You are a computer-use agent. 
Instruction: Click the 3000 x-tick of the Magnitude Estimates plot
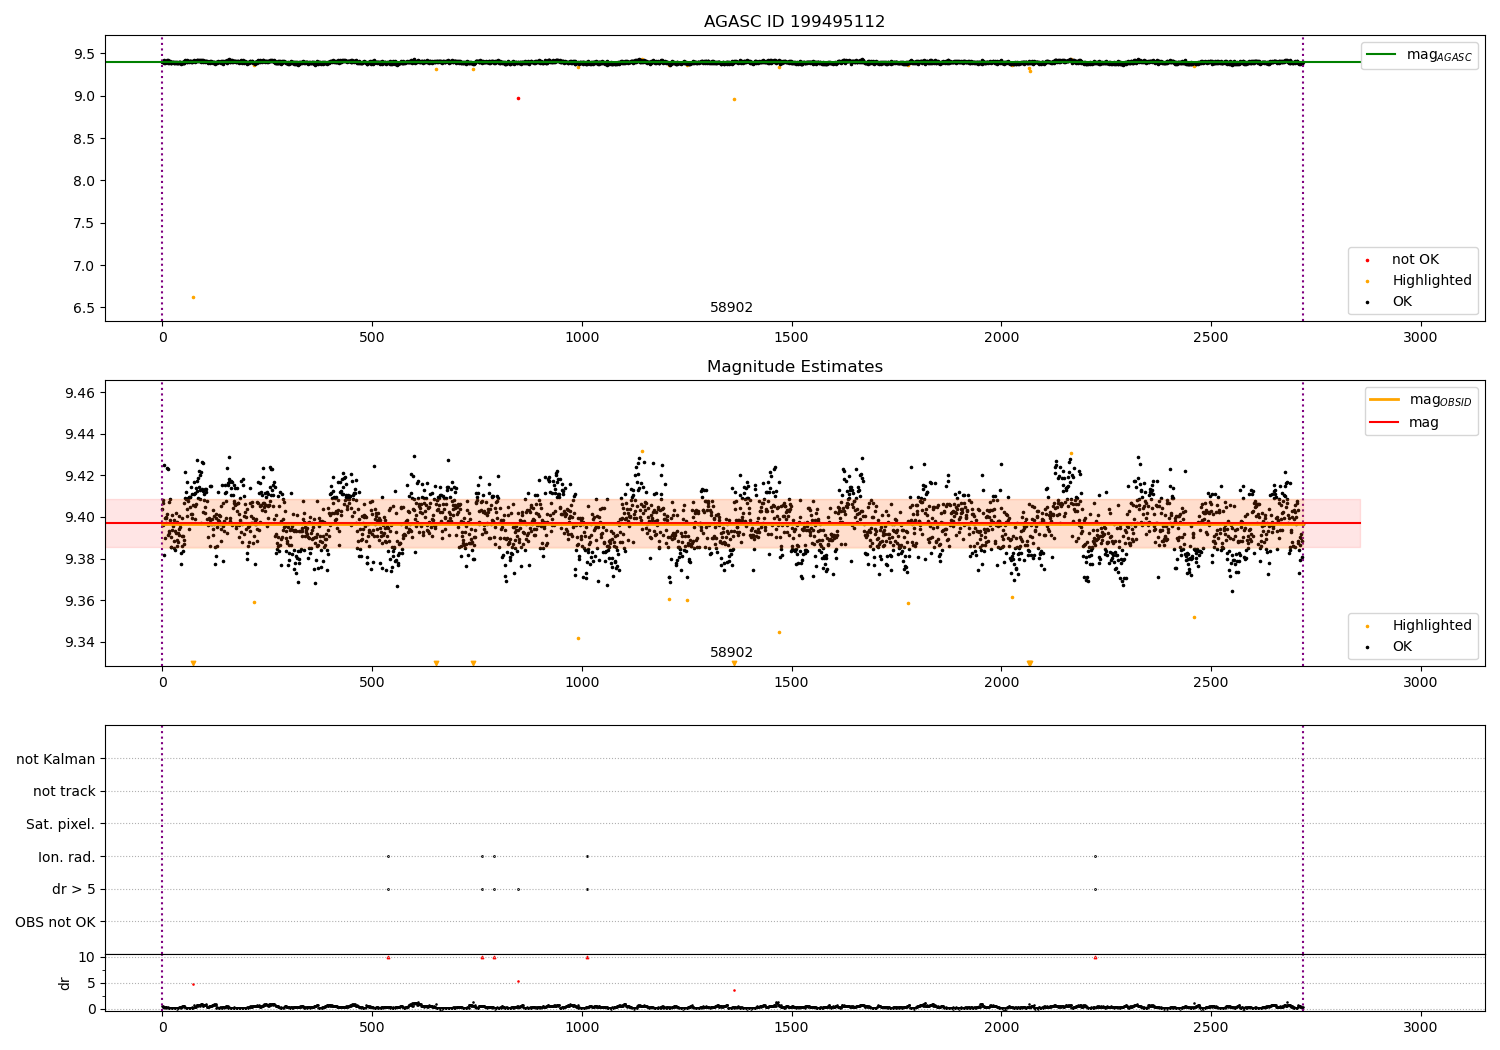[x=1420, y=682]
